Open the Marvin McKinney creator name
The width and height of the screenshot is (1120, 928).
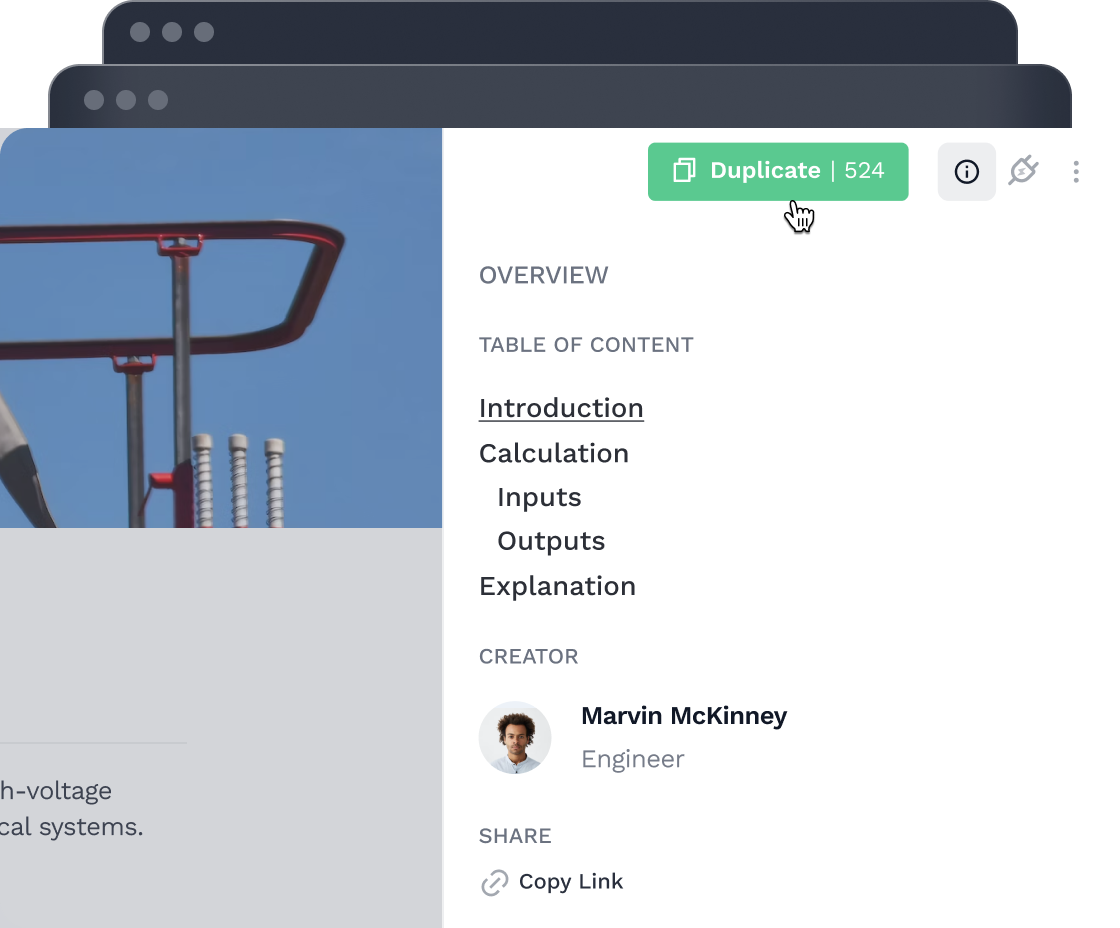(x=684, y=716)
